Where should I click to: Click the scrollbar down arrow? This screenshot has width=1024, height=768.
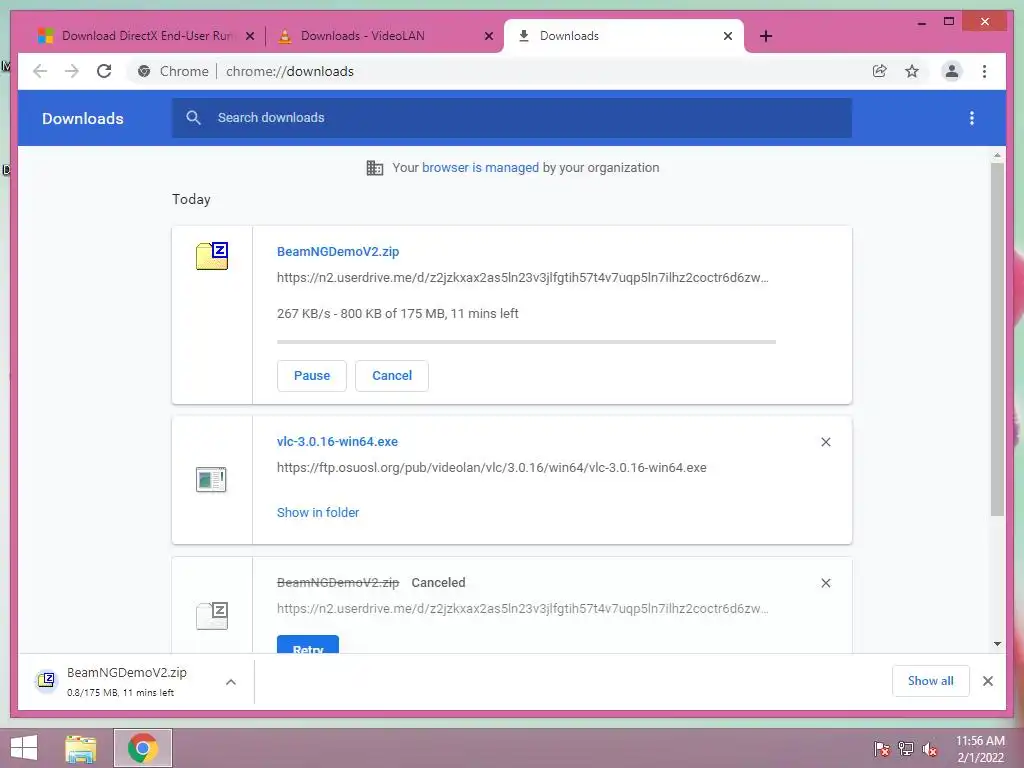click(997, 644)
